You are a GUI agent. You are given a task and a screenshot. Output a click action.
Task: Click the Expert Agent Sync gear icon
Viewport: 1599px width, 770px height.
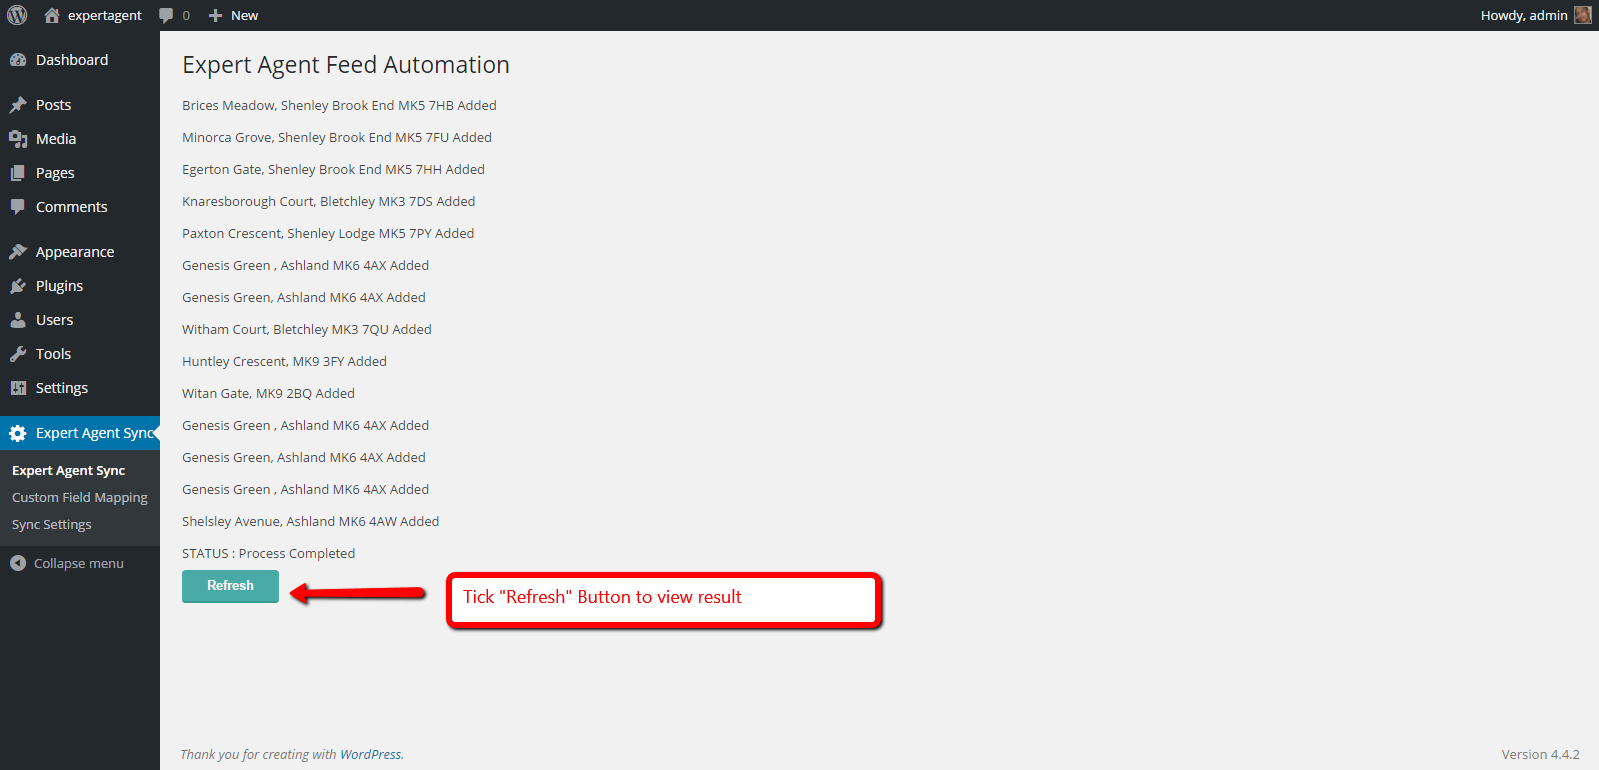pos(18,433)
